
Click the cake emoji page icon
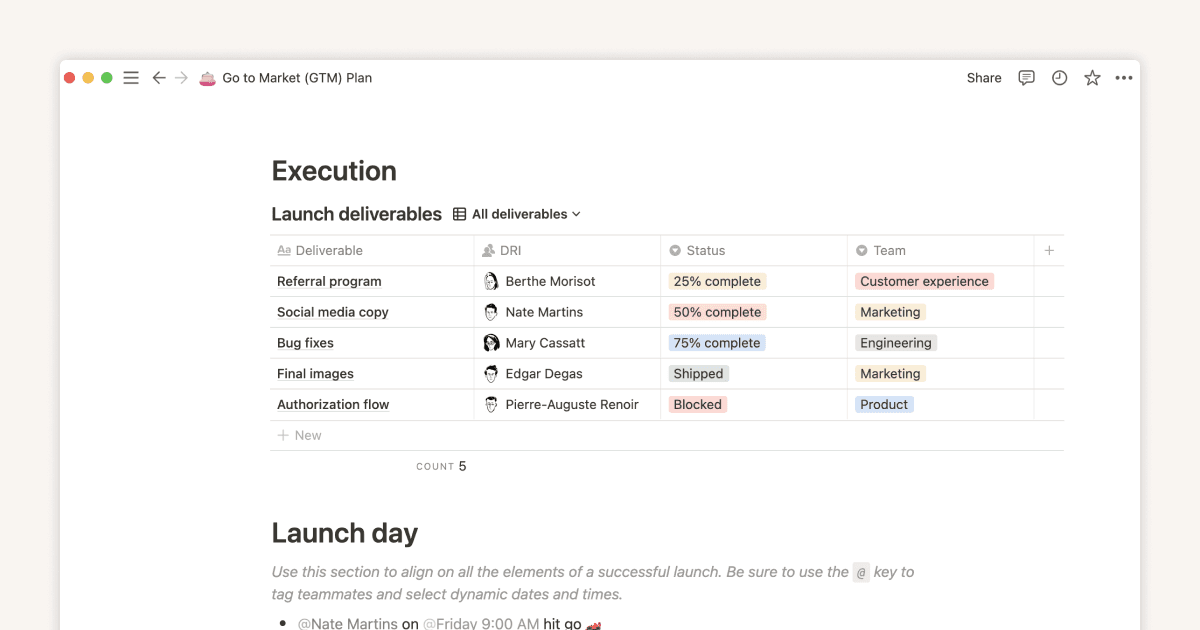(207, 77)
